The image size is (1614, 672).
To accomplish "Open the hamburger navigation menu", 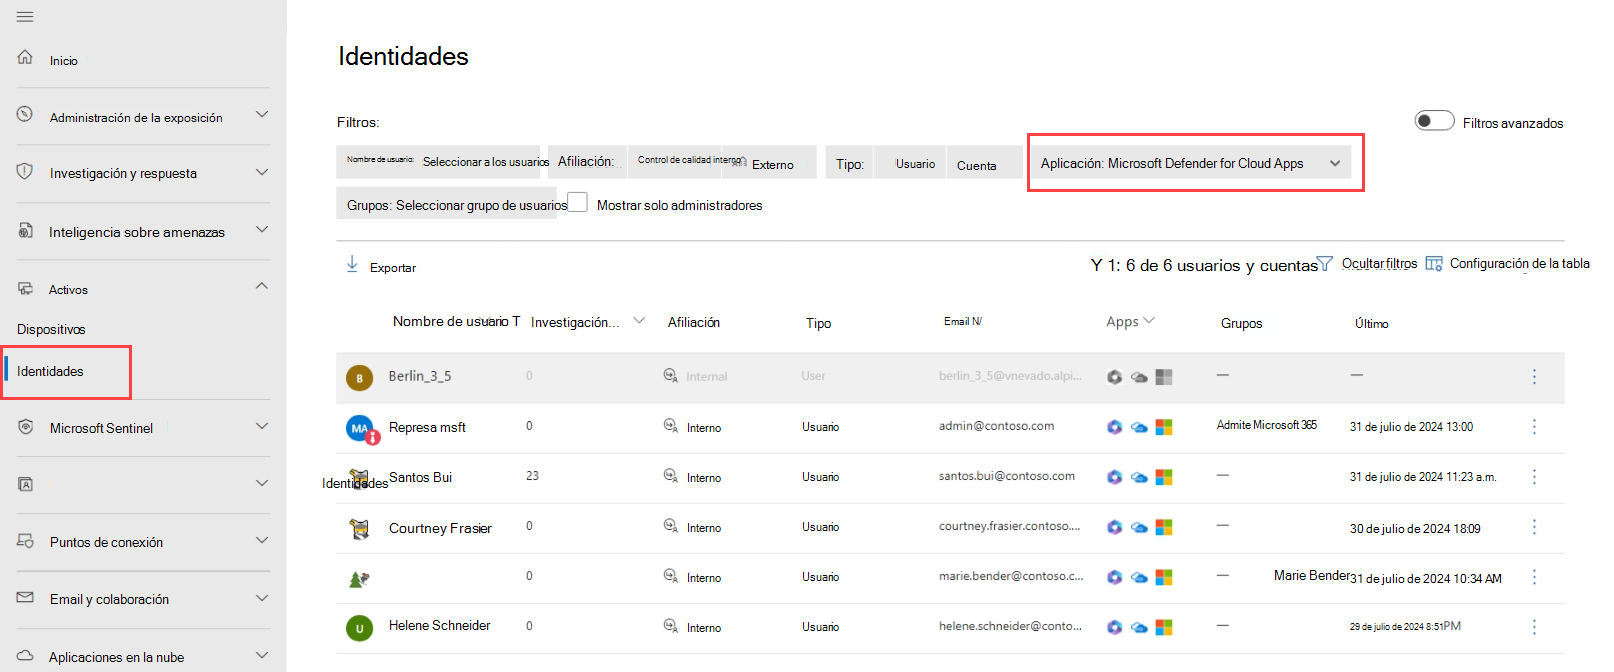I will (25, 17).
